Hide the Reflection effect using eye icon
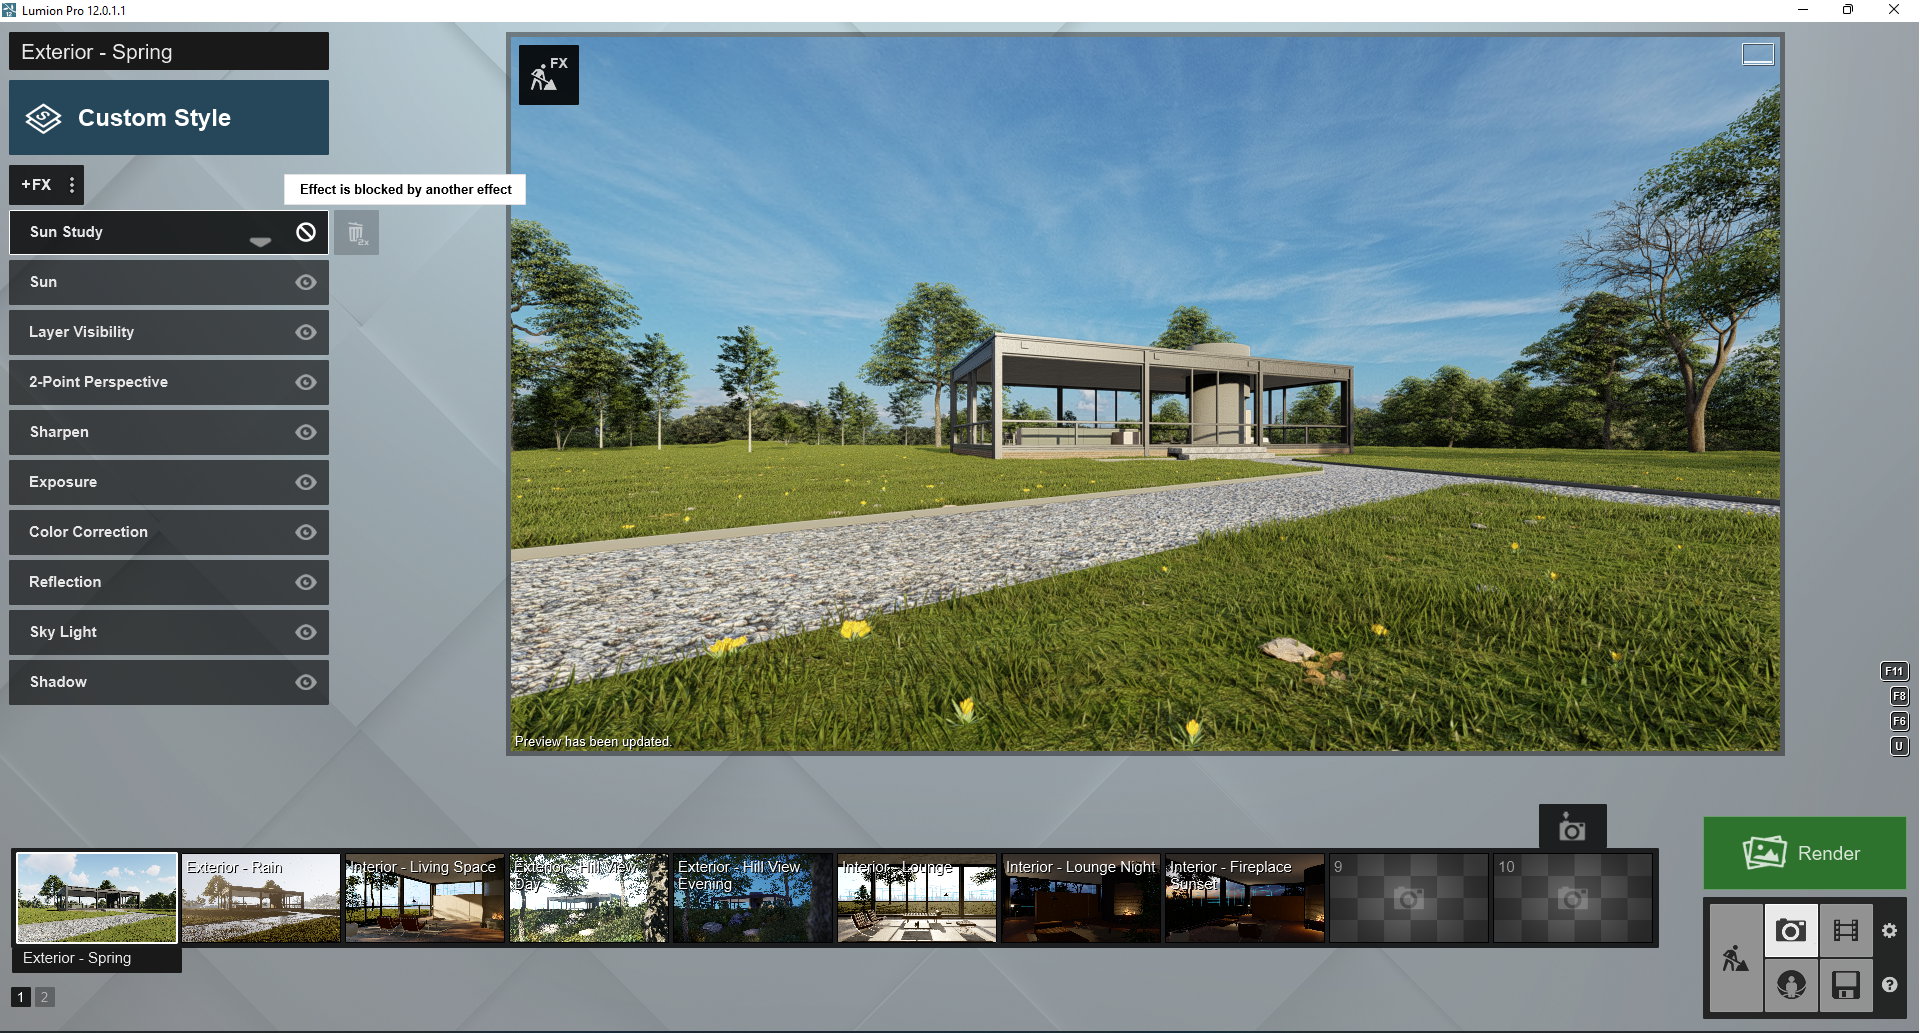The image size is (1920, 1033). 306,582
